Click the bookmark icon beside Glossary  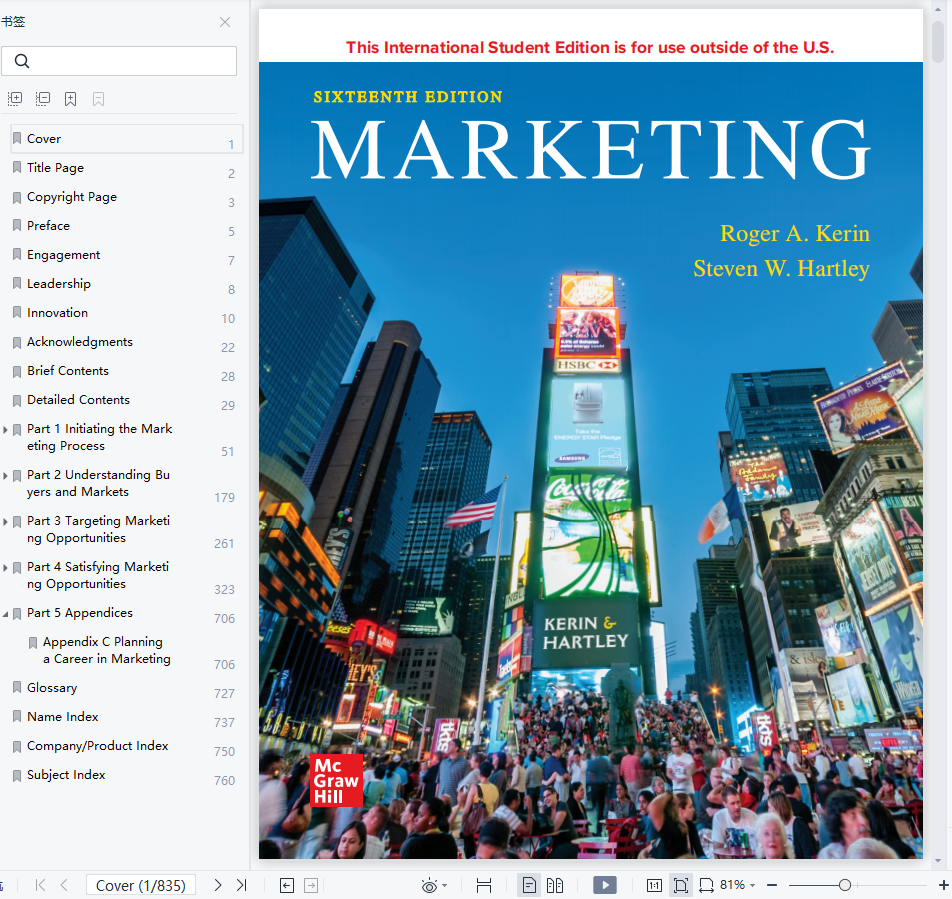point(17,687)
